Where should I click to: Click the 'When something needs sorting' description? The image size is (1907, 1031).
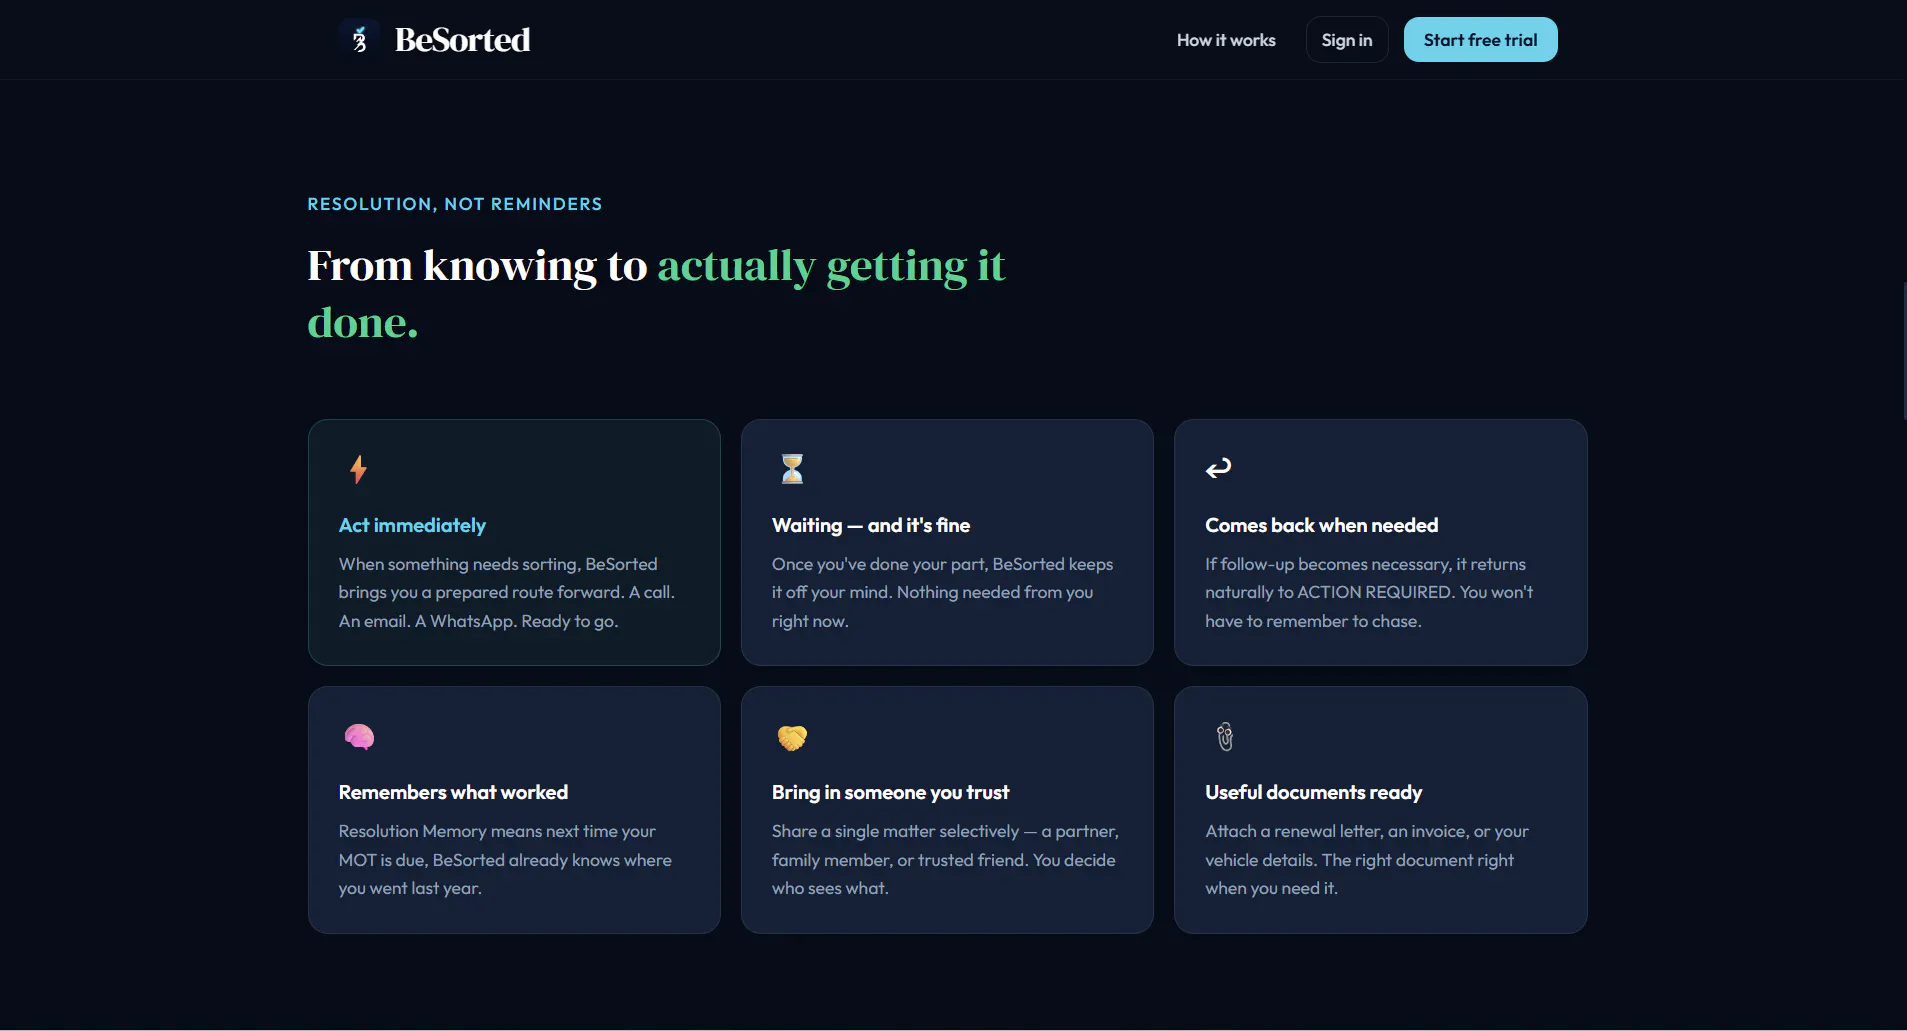pyautogui.click(x=507, y=593)
